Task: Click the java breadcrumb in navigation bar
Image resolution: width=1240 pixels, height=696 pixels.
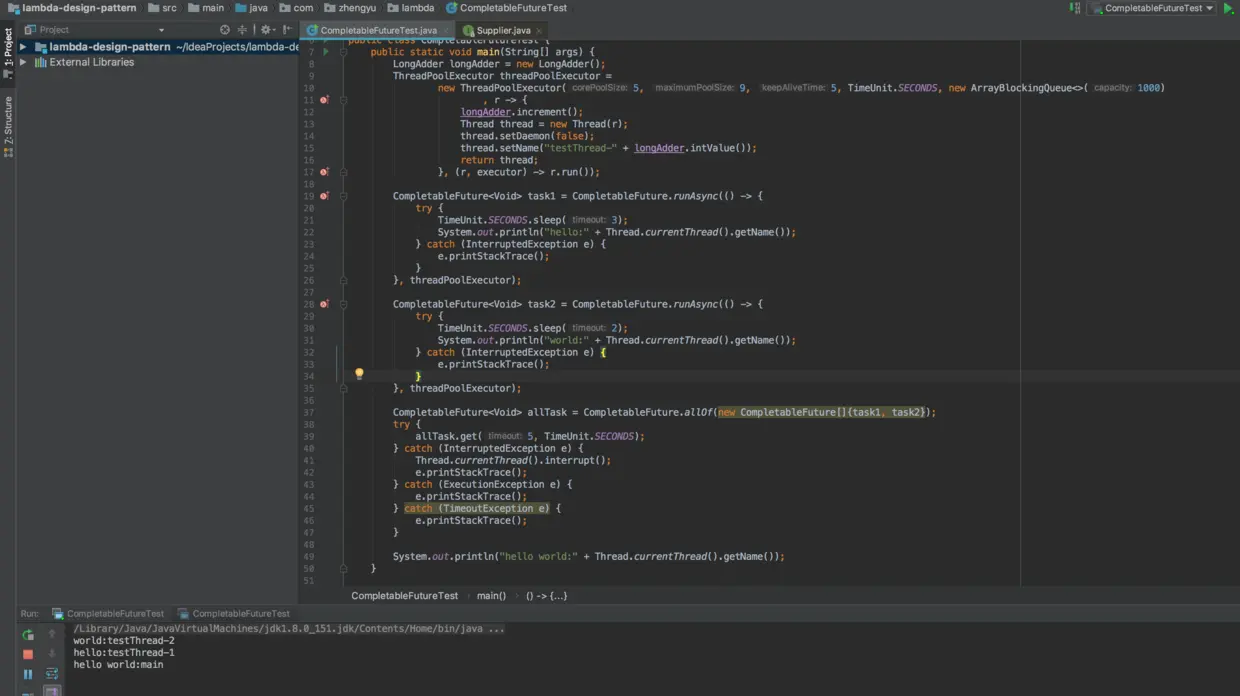Action: pos(252,8)
